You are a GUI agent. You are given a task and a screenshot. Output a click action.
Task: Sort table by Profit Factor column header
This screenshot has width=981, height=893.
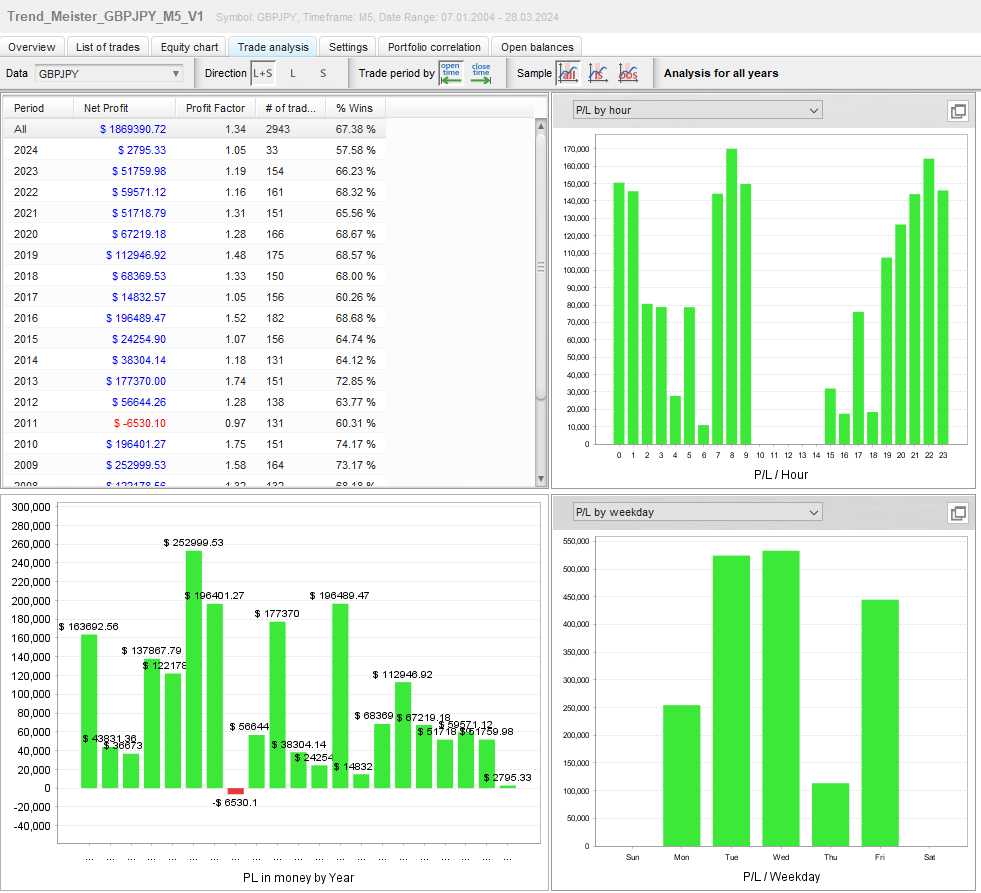coord(215,108)
